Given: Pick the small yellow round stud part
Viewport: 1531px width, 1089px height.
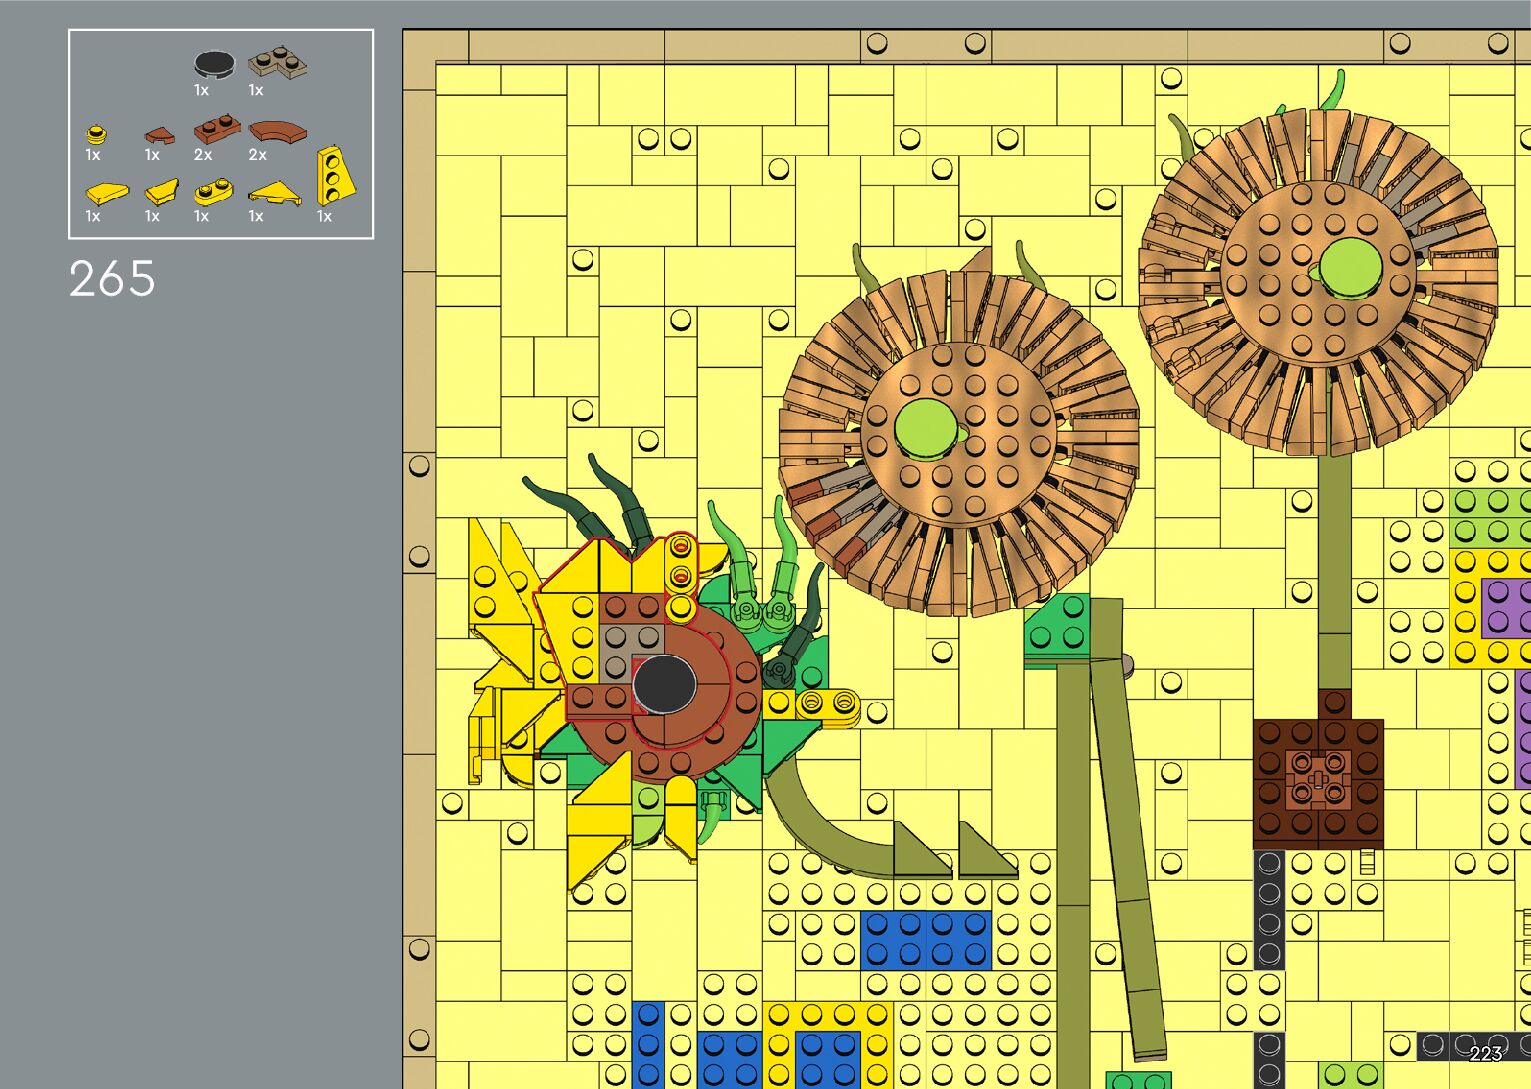Looking at the screenshot, I should coord(96,134).
